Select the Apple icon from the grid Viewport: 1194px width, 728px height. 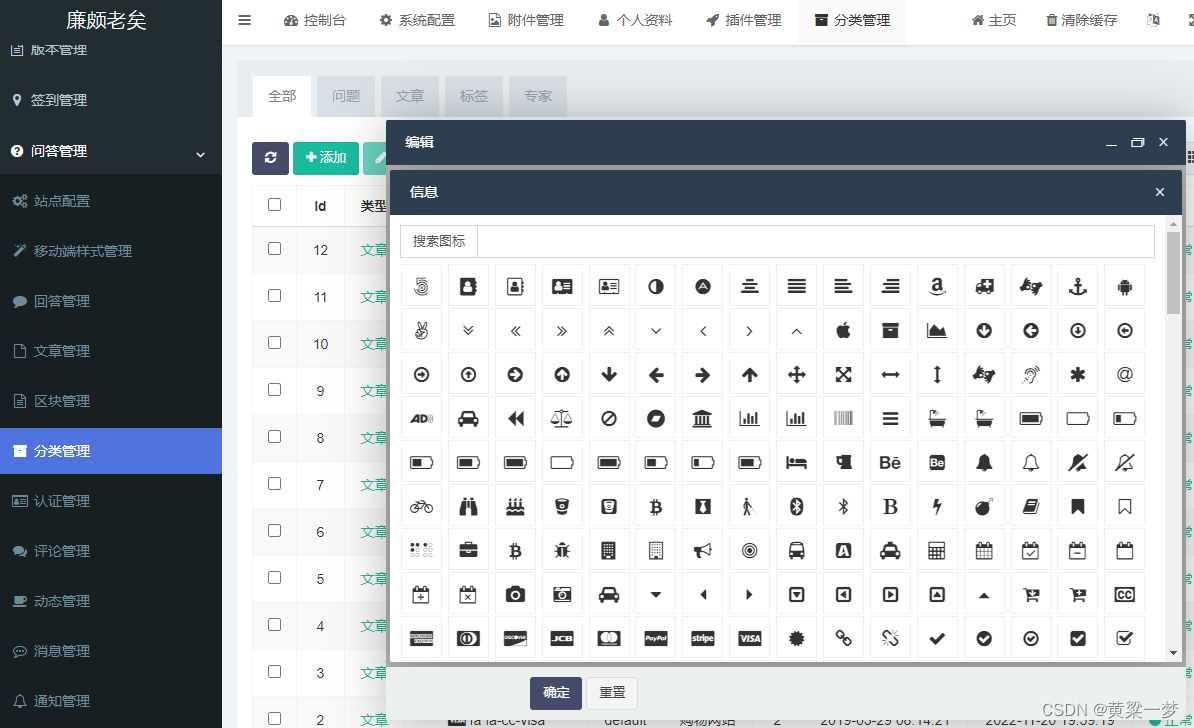coord(843,329)
